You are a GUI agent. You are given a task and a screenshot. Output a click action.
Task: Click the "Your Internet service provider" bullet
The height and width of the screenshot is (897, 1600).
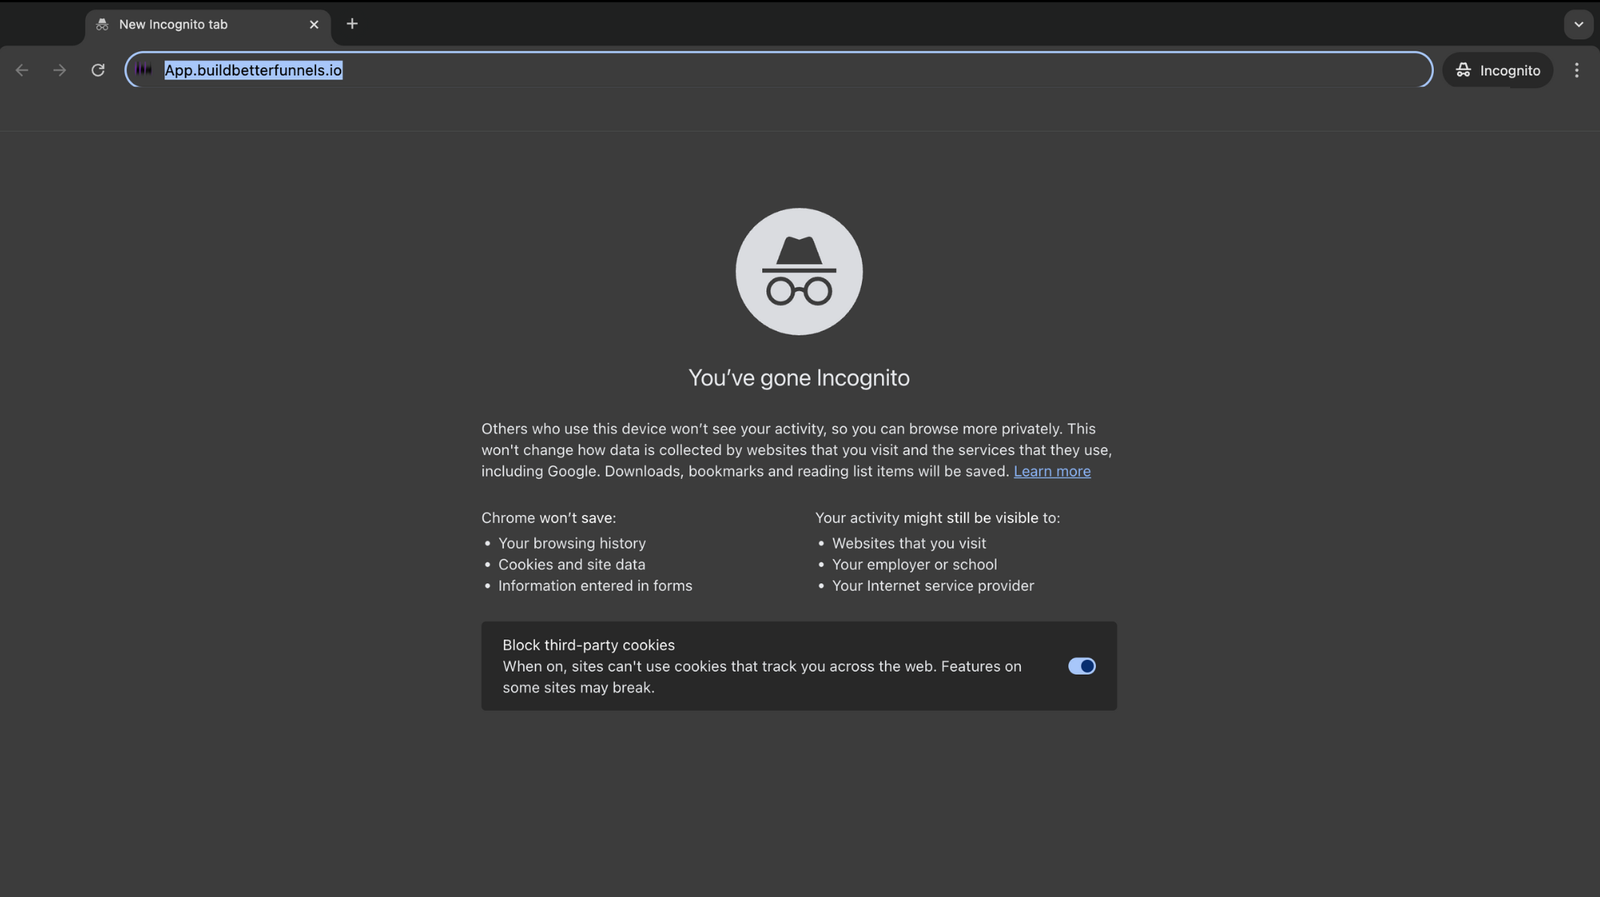(933, 586)
